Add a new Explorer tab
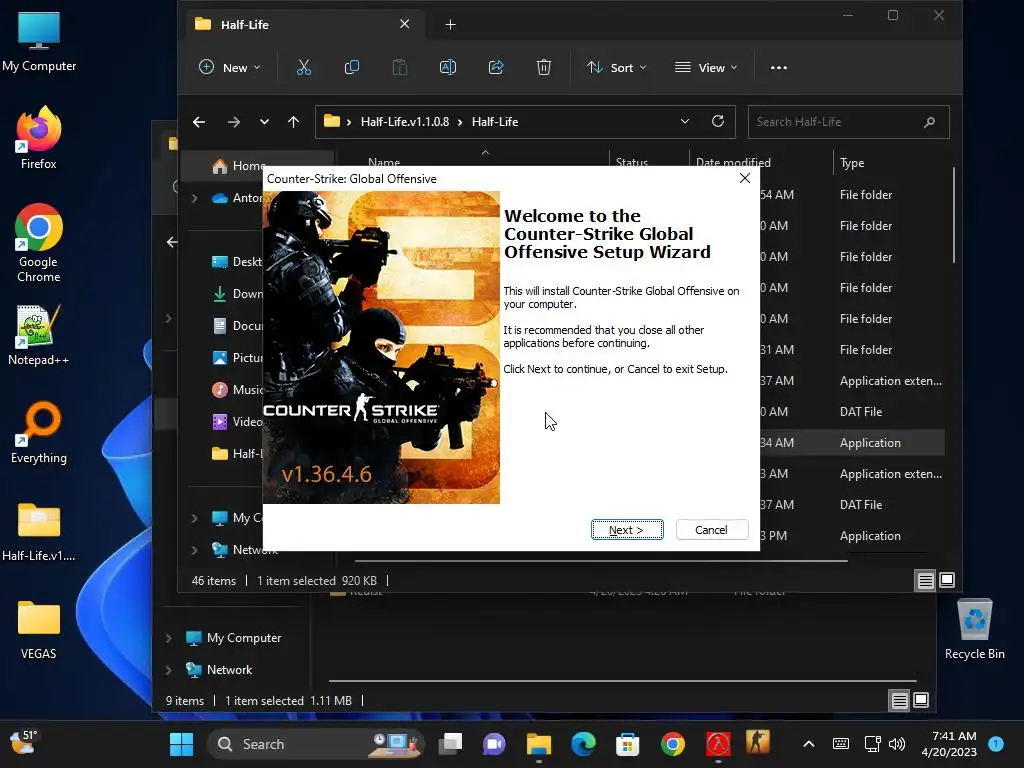The image size is (1024, 768). (x=451, y=25)
